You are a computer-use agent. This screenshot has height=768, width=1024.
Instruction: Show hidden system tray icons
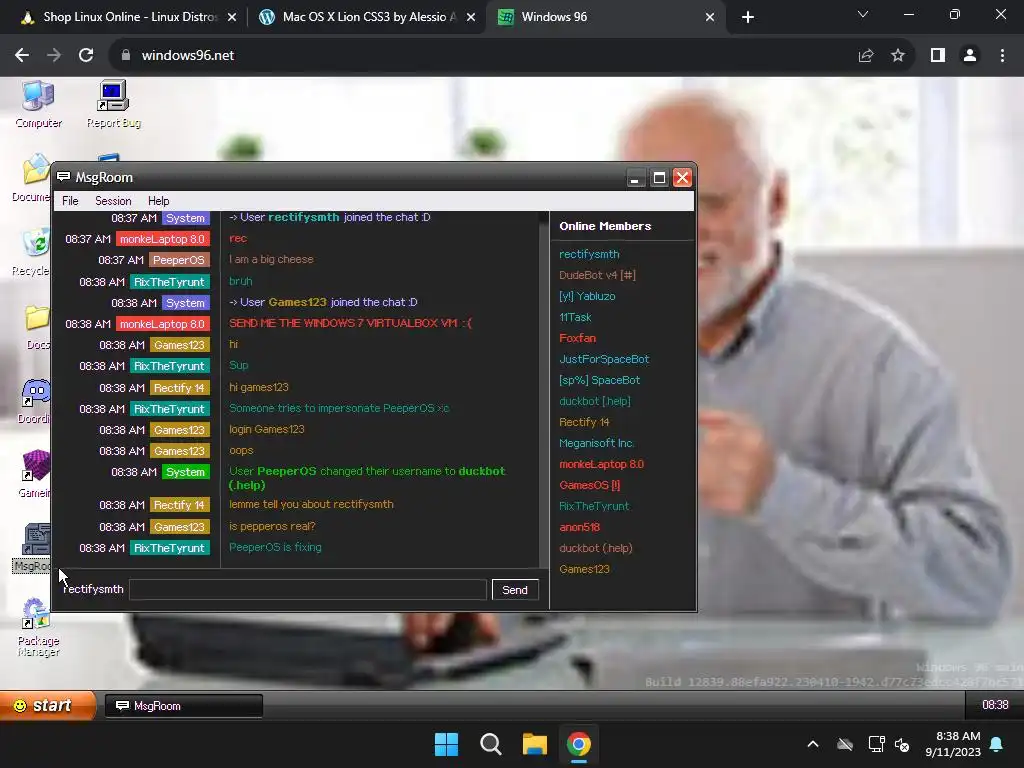[813, 744]
